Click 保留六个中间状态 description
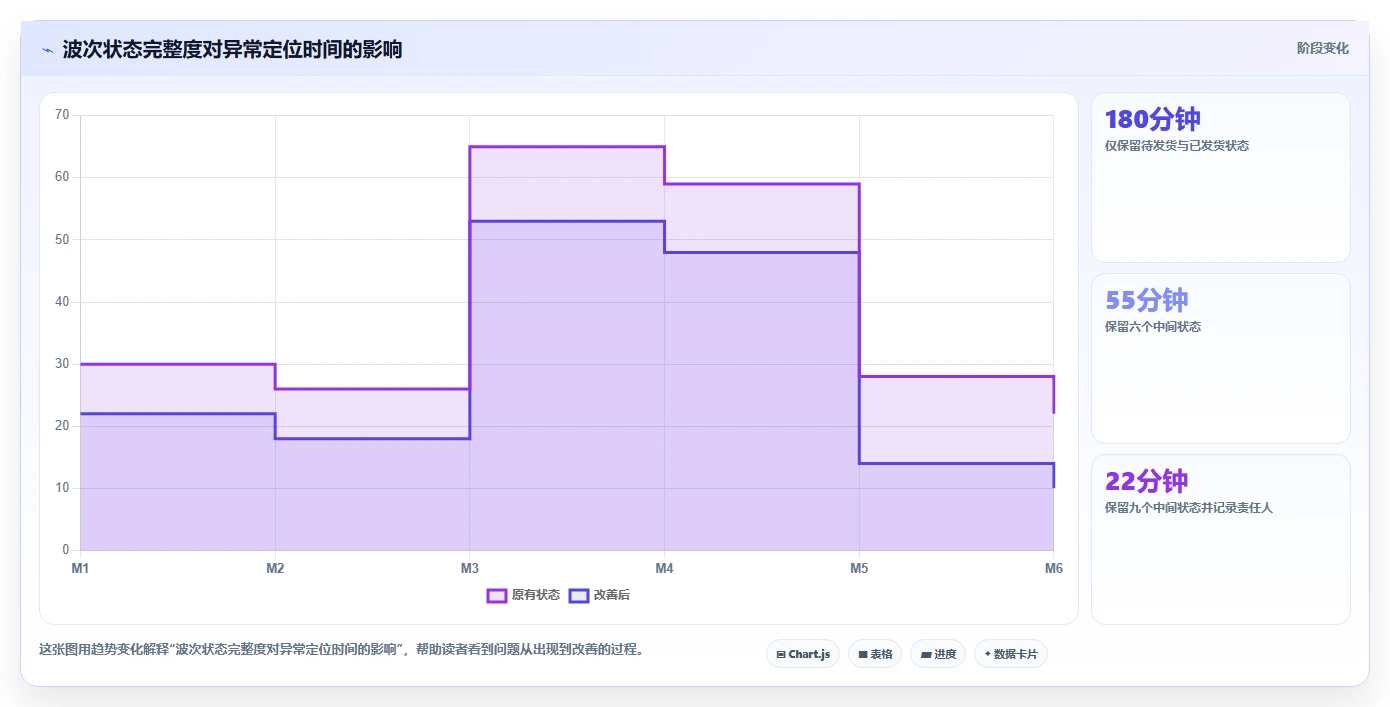The width and height of the screenshot is (1390, 707). click(1153, 326)
